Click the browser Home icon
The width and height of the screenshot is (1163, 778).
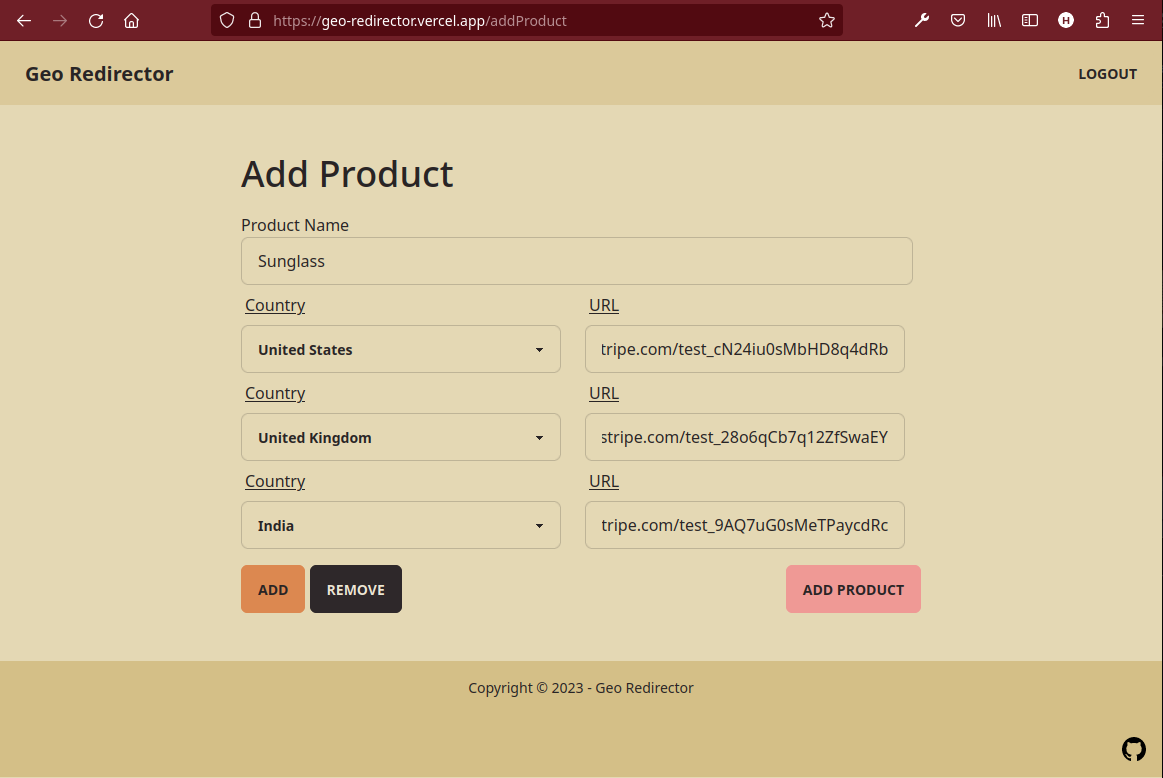(x=131, y=20)
